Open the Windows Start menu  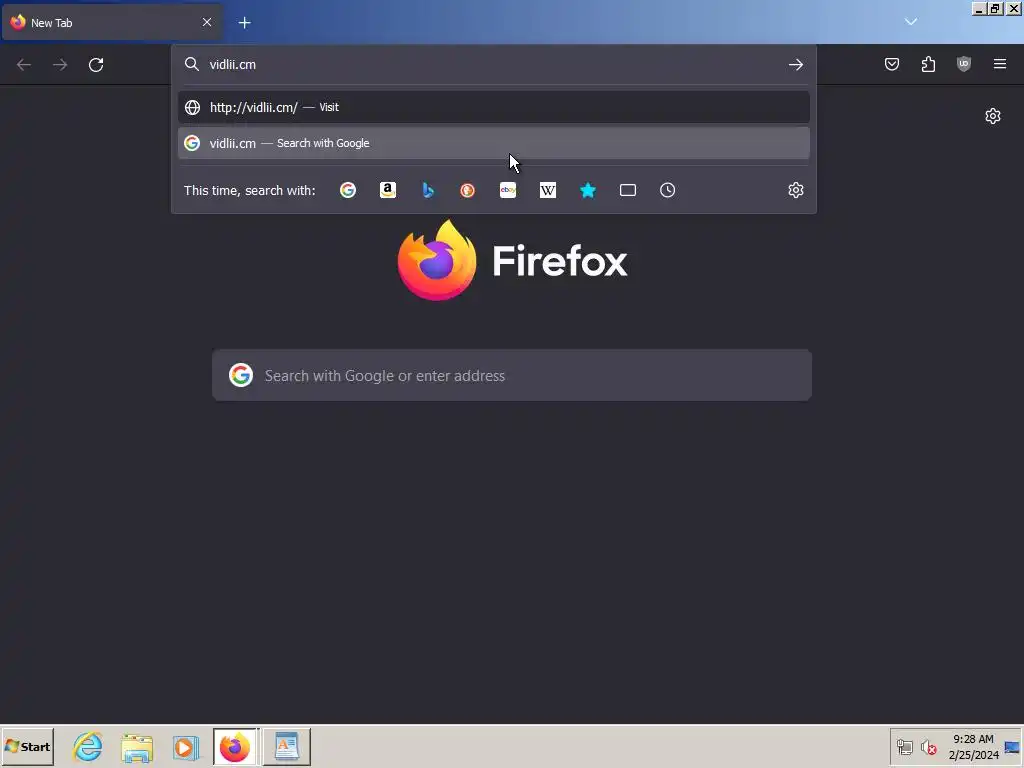coord(27,746)
